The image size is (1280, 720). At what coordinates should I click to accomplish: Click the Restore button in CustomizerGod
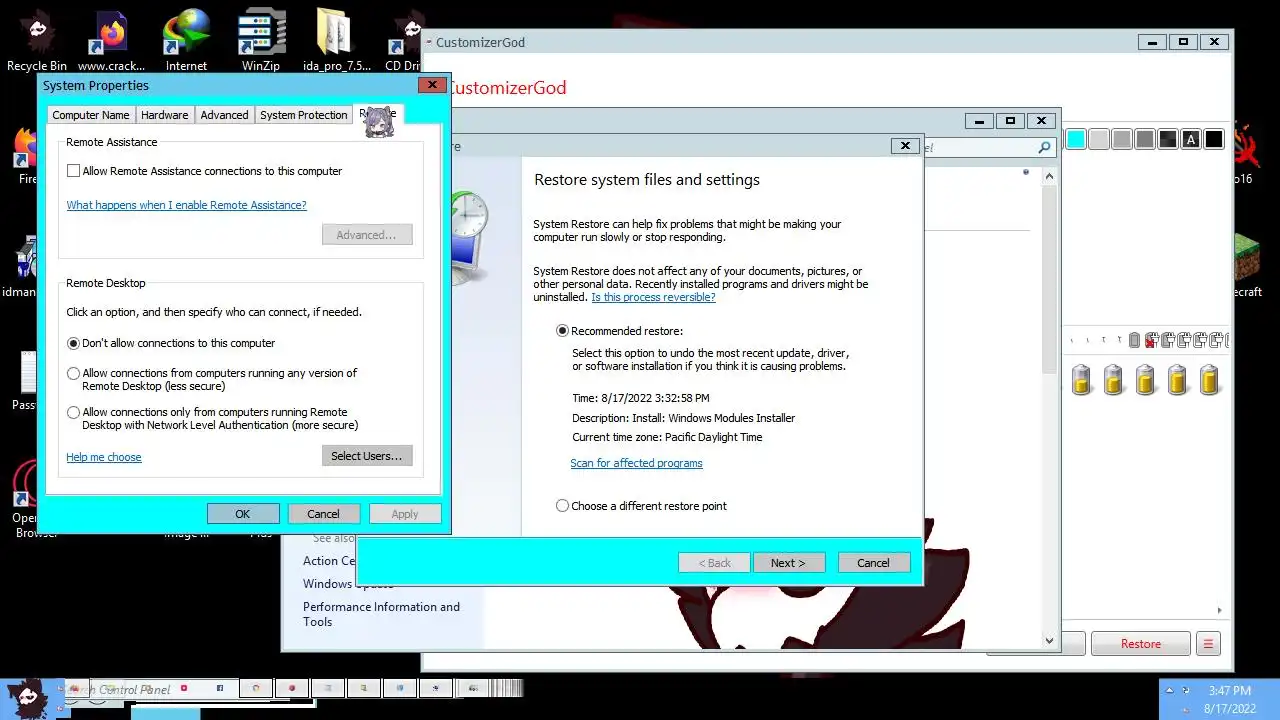(1141, 644)
